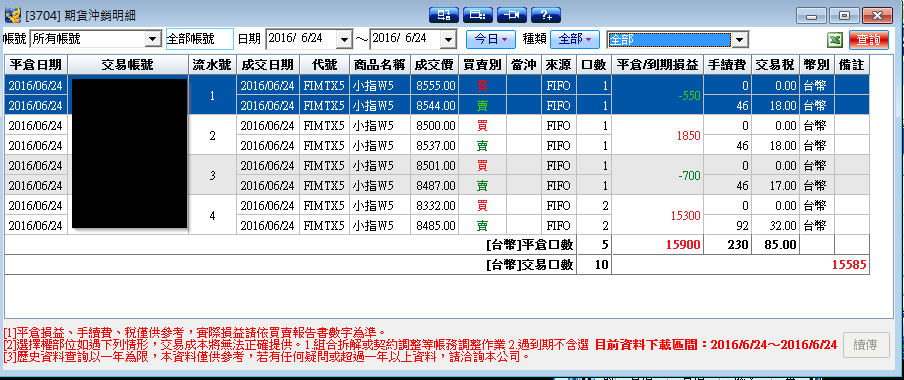Image resolution: width=904 pixels, height=380 pixels.
Task: Sort by the 流水號 column header
Action: (x=213, y=65)
